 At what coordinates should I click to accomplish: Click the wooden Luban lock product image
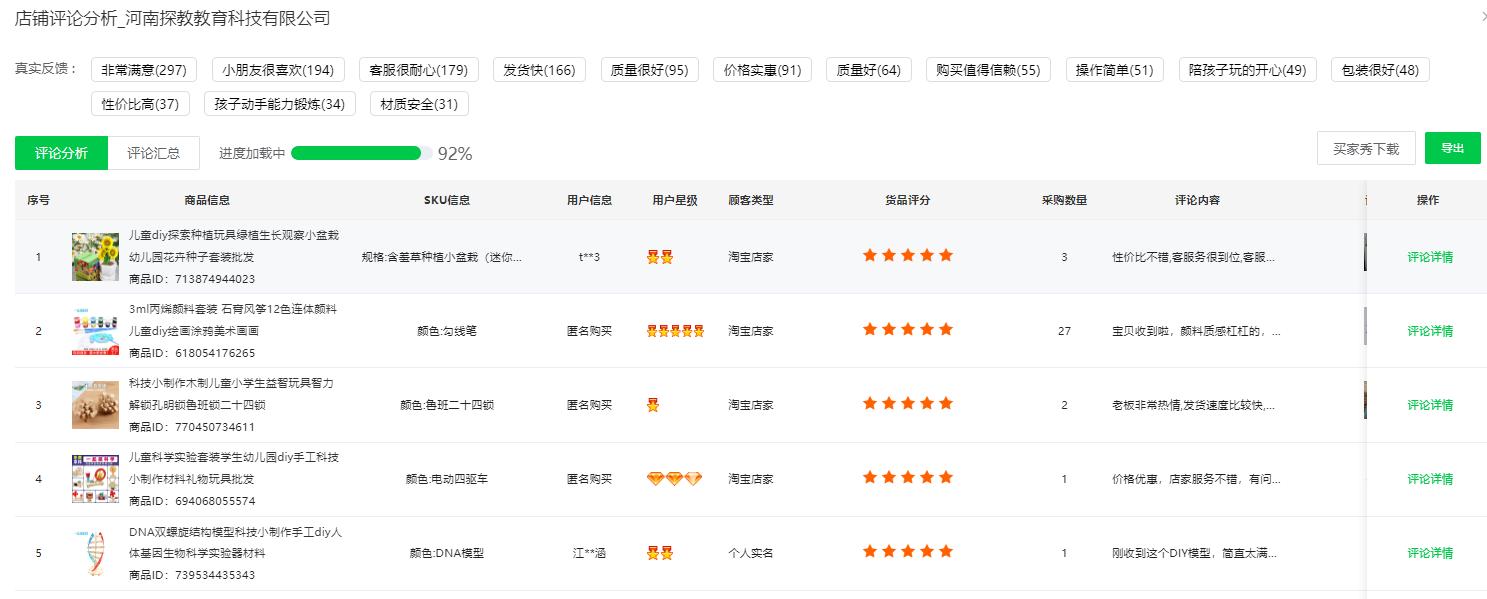tap(95, 405)
